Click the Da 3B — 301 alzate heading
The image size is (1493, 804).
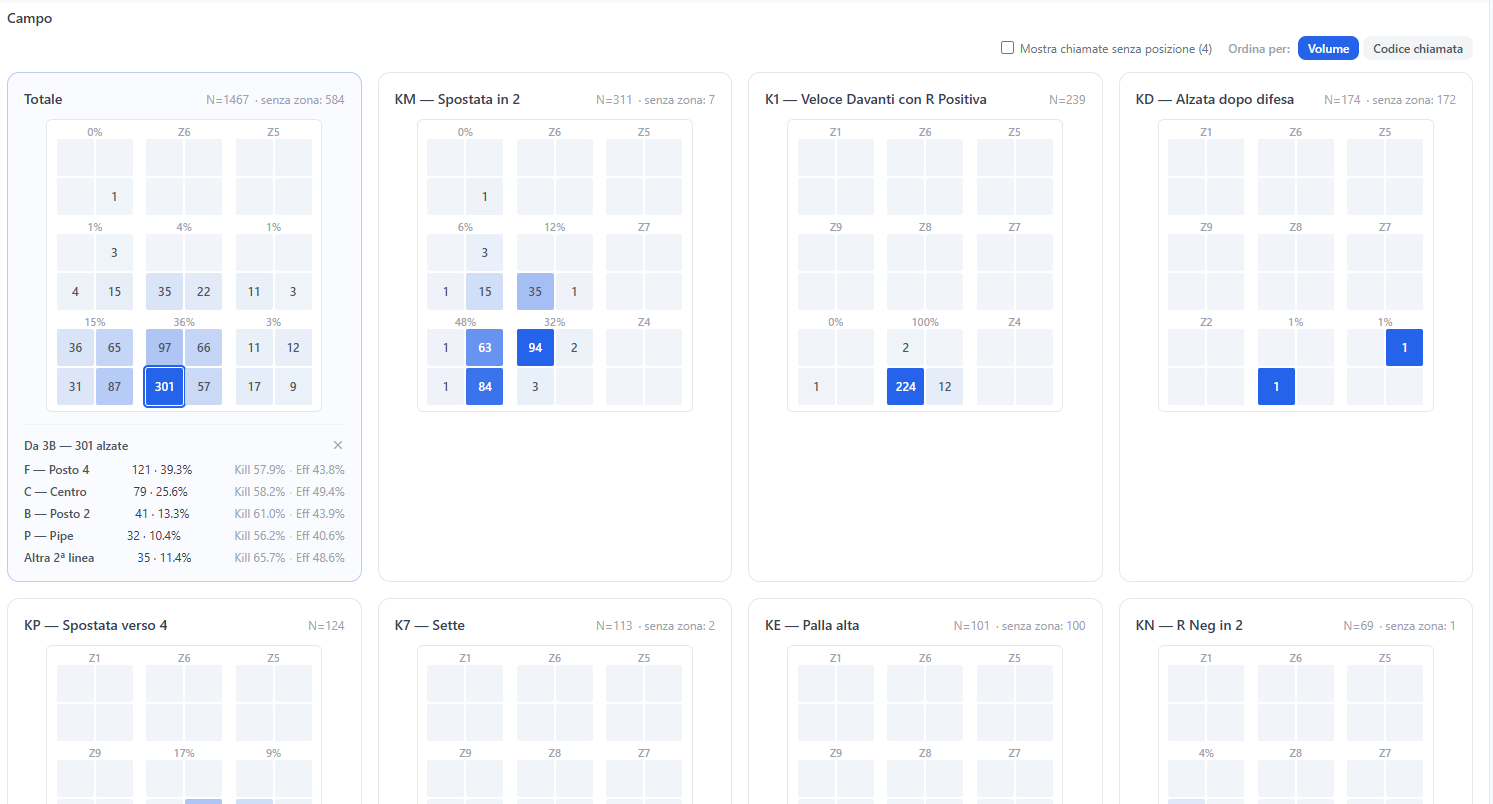tap(76, 446)
